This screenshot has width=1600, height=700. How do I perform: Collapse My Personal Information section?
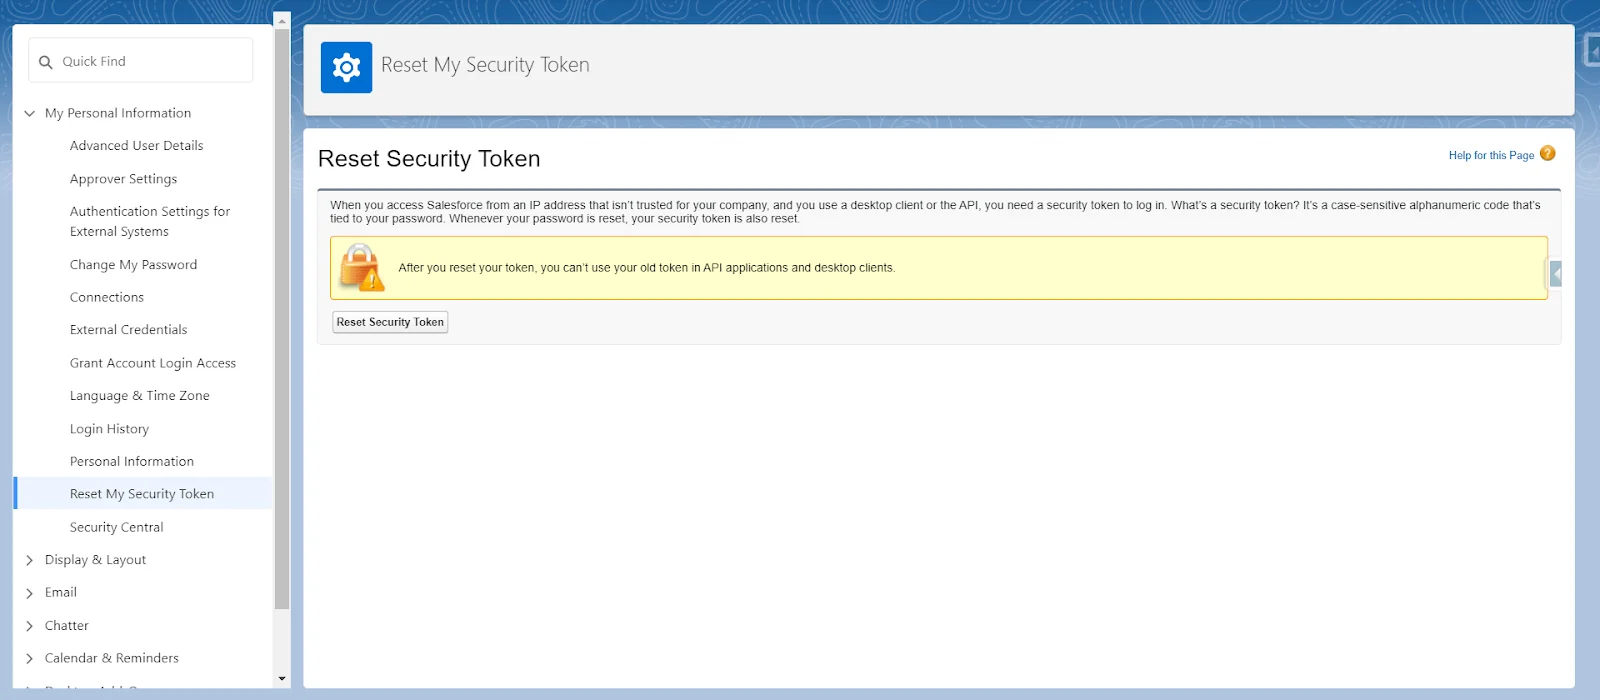(x=30, y=113)
